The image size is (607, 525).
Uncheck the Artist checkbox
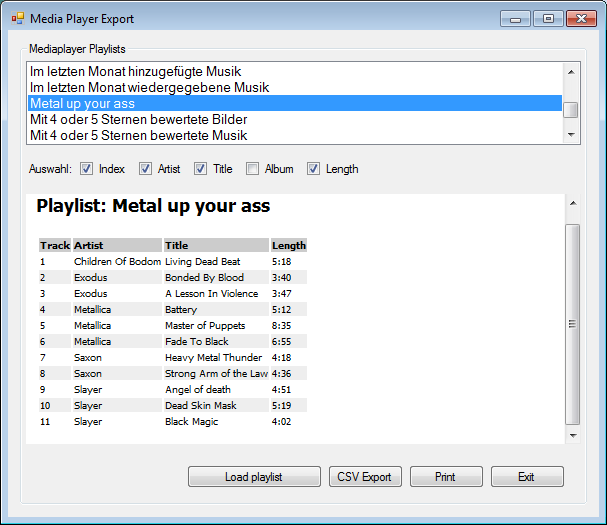point(145,169)
